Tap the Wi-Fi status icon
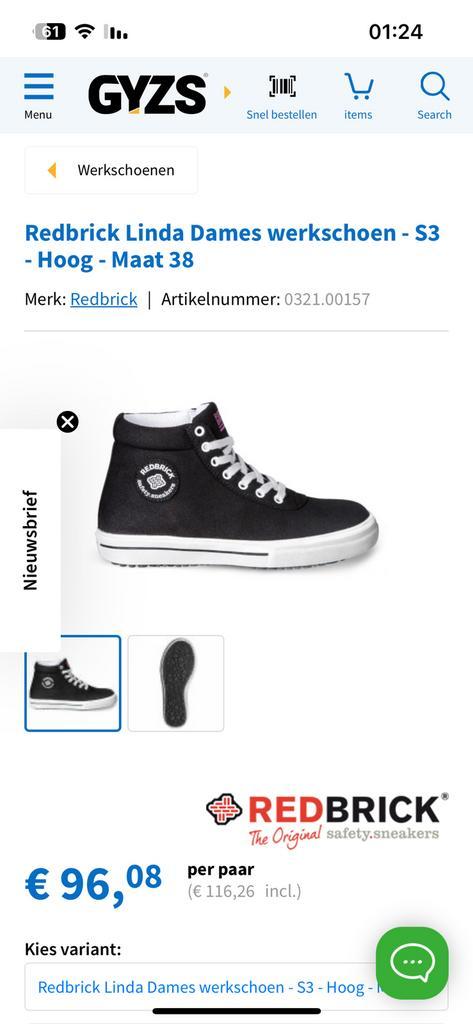The width and height of the screenshot is (473, 1024). [84, 31]
